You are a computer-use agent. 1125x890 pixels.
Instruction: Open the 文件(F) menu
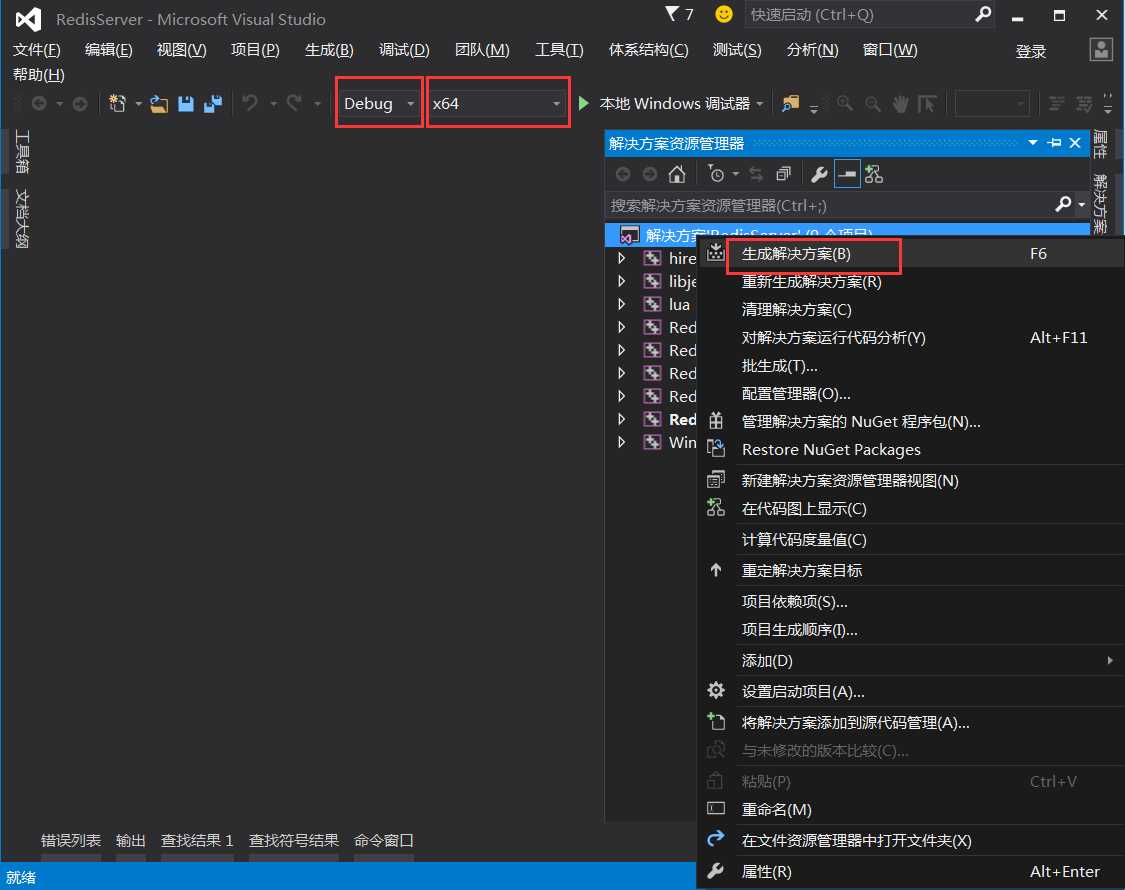point(37,50)
